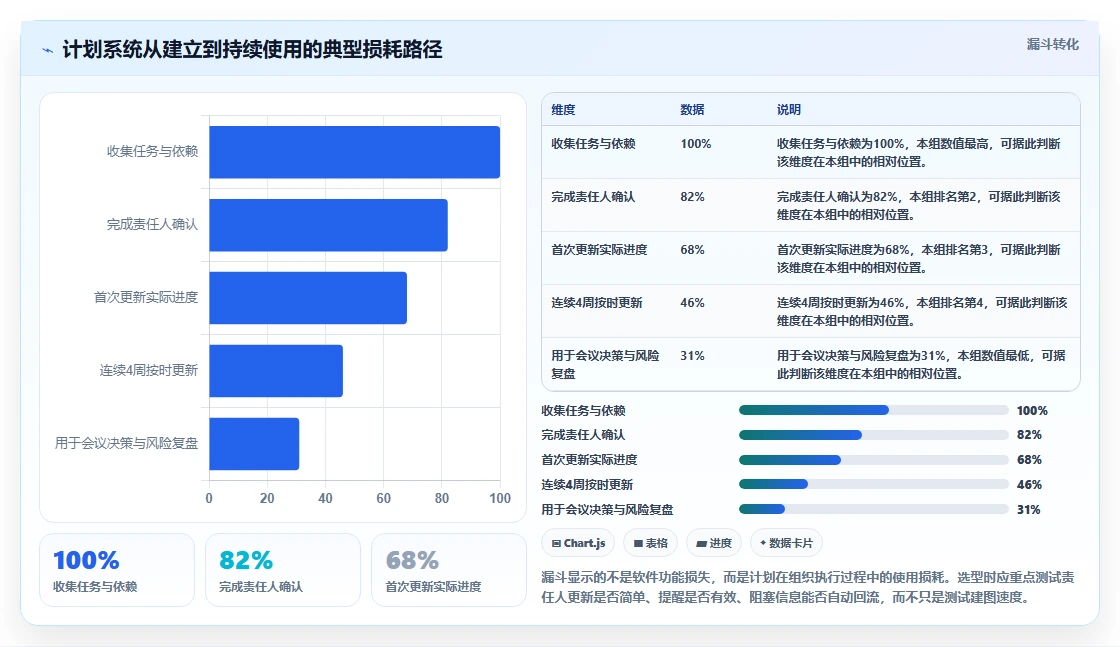
Task: Click the title 计划系统从建立到持续使用的典型损耗路径
Action: pos(252,49)
